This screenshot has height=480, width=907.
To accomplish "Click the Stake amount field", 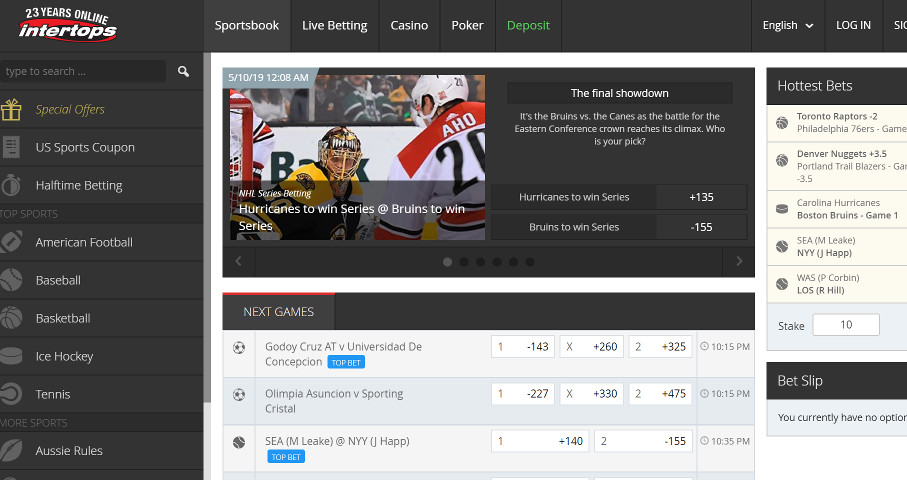I will pyautogui.click(x=846, y=325).
